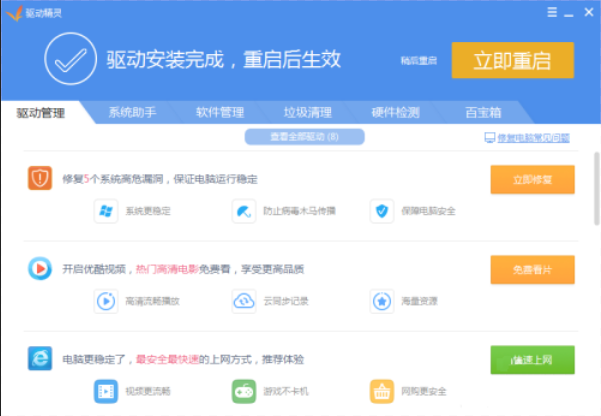Viewport: 601px width, 416px height.
Task: Click the 系统更稳定 label
Action: pos(148,211)
